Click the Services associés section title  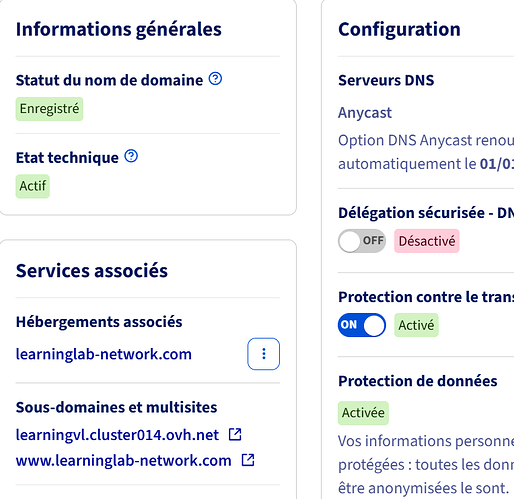92,270
